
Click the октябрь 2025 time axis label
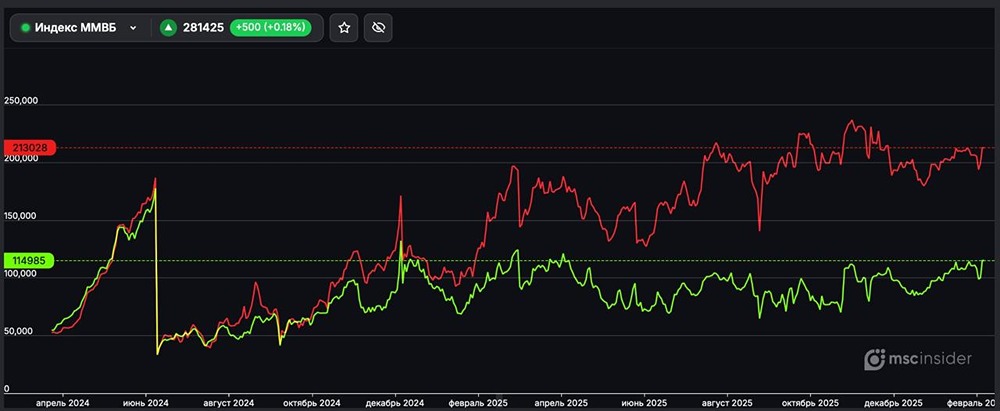tap(809, 402)
